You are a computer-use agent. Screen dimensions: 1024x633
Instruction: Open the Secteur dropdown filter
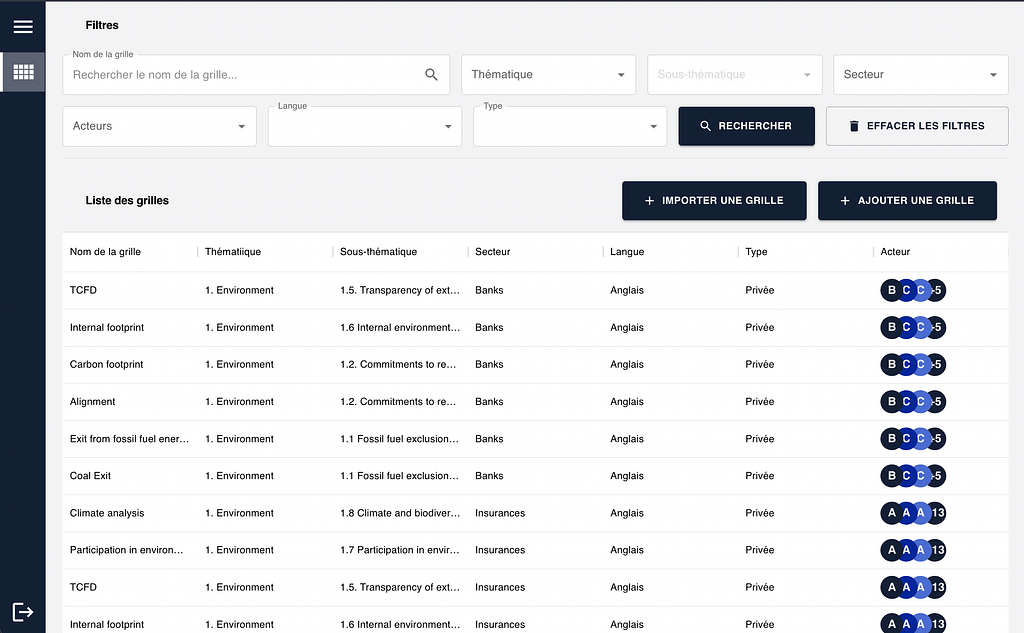click(920, 75)
